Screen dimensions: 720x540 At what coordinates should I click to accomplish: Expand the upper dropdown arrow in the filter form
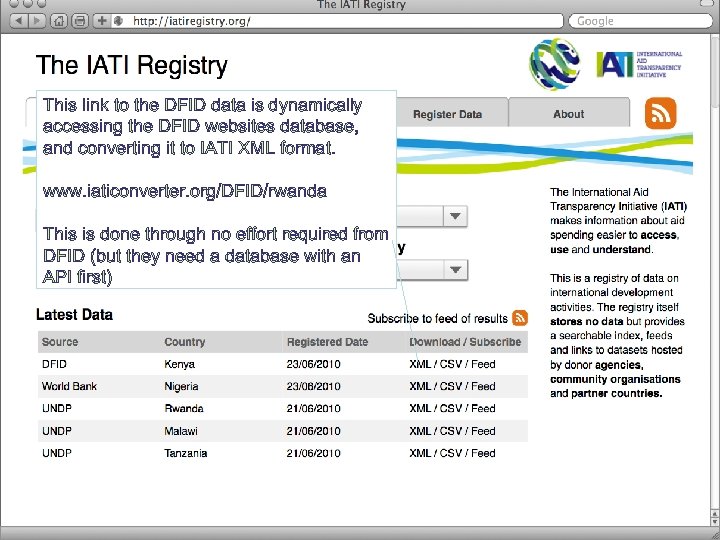coord(455,216)
